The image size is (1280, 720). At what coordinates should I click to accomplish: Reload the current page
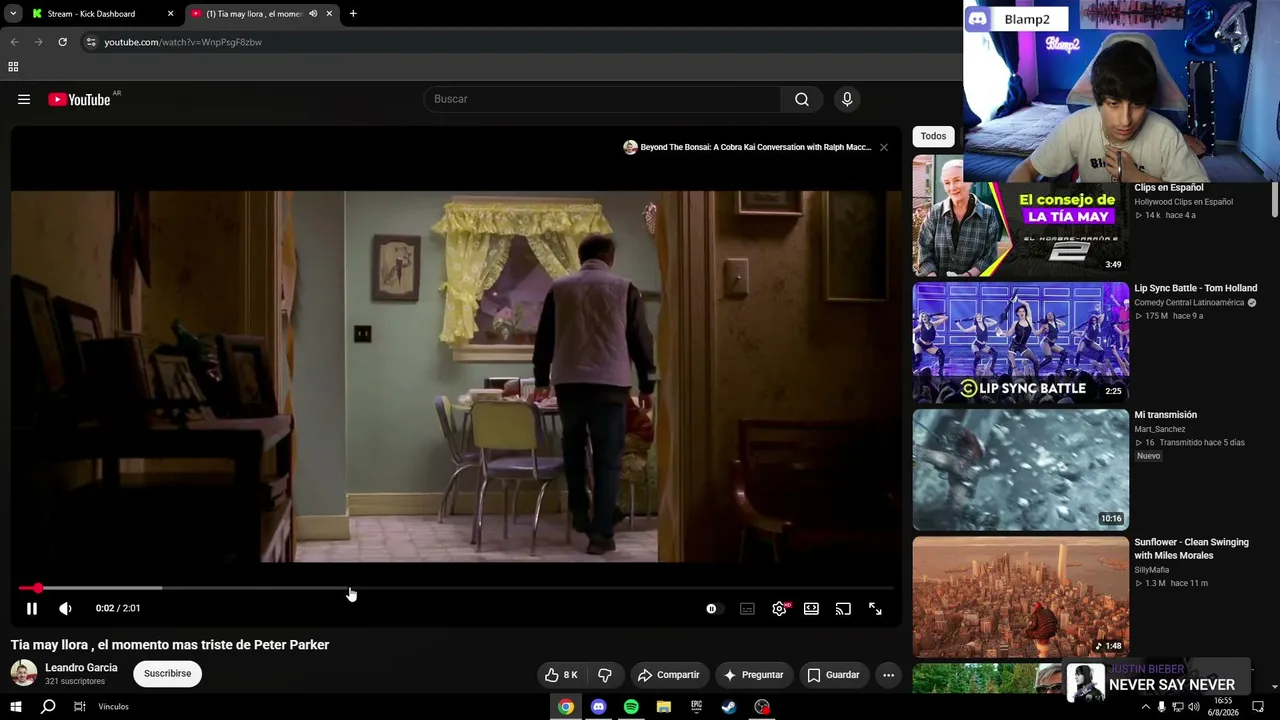pyautogui.click(x=62, y=42)
